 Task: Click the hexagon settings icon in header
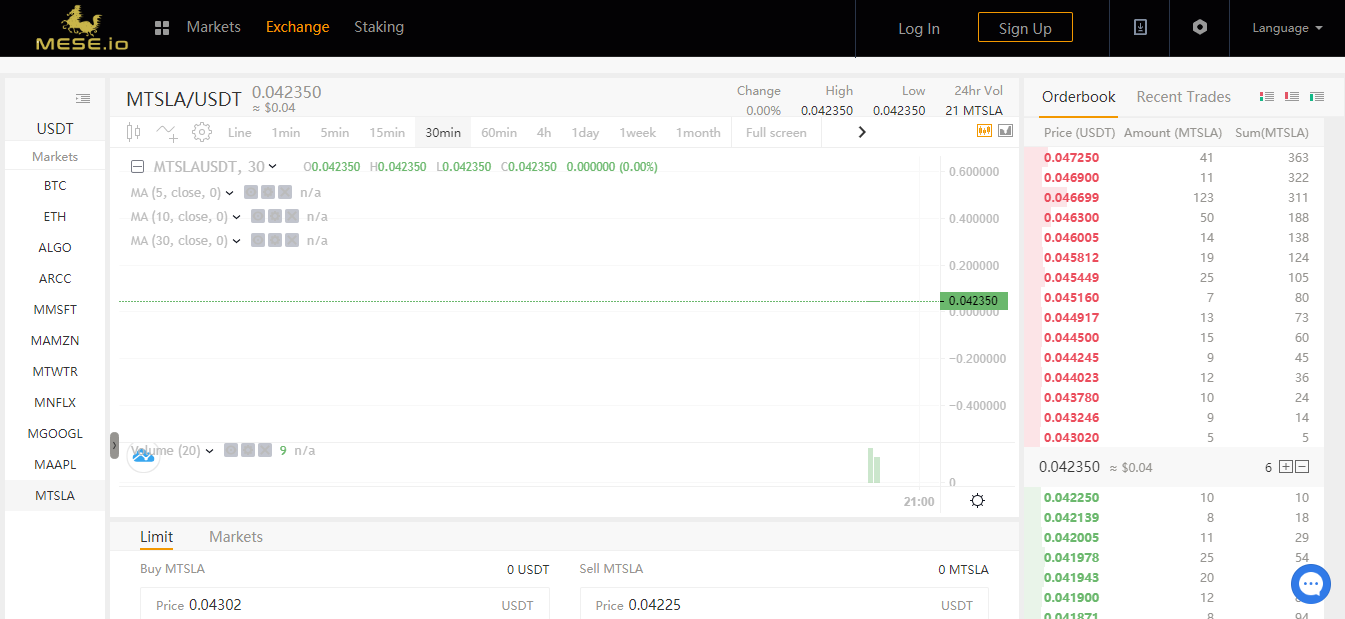click(x=1200, y=28)
